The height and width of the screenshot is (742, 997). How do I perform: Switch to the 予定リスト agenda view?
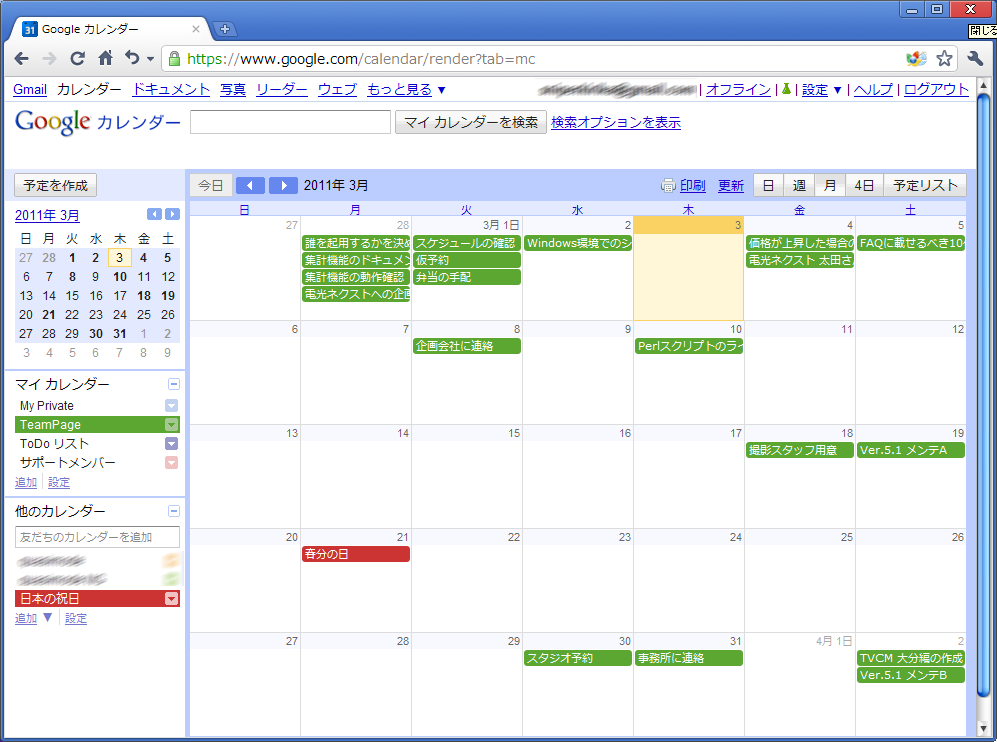[925, 185]
